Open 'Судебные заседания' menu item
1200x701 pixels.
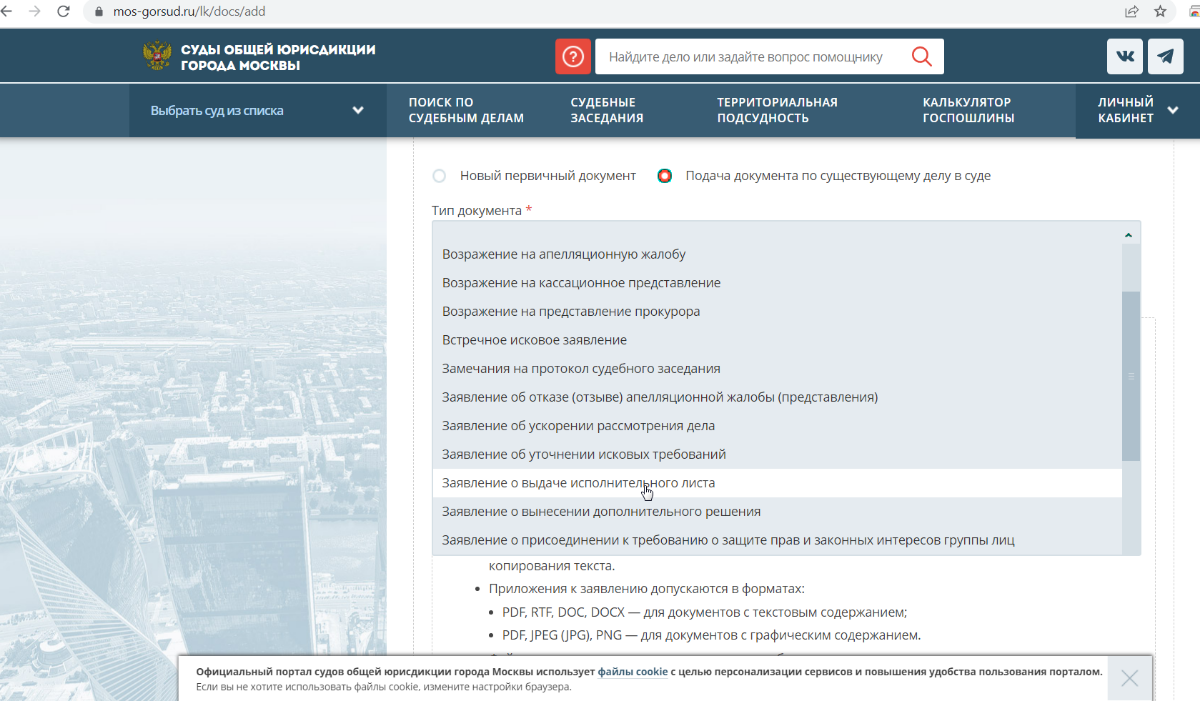(x=607, y=110)
